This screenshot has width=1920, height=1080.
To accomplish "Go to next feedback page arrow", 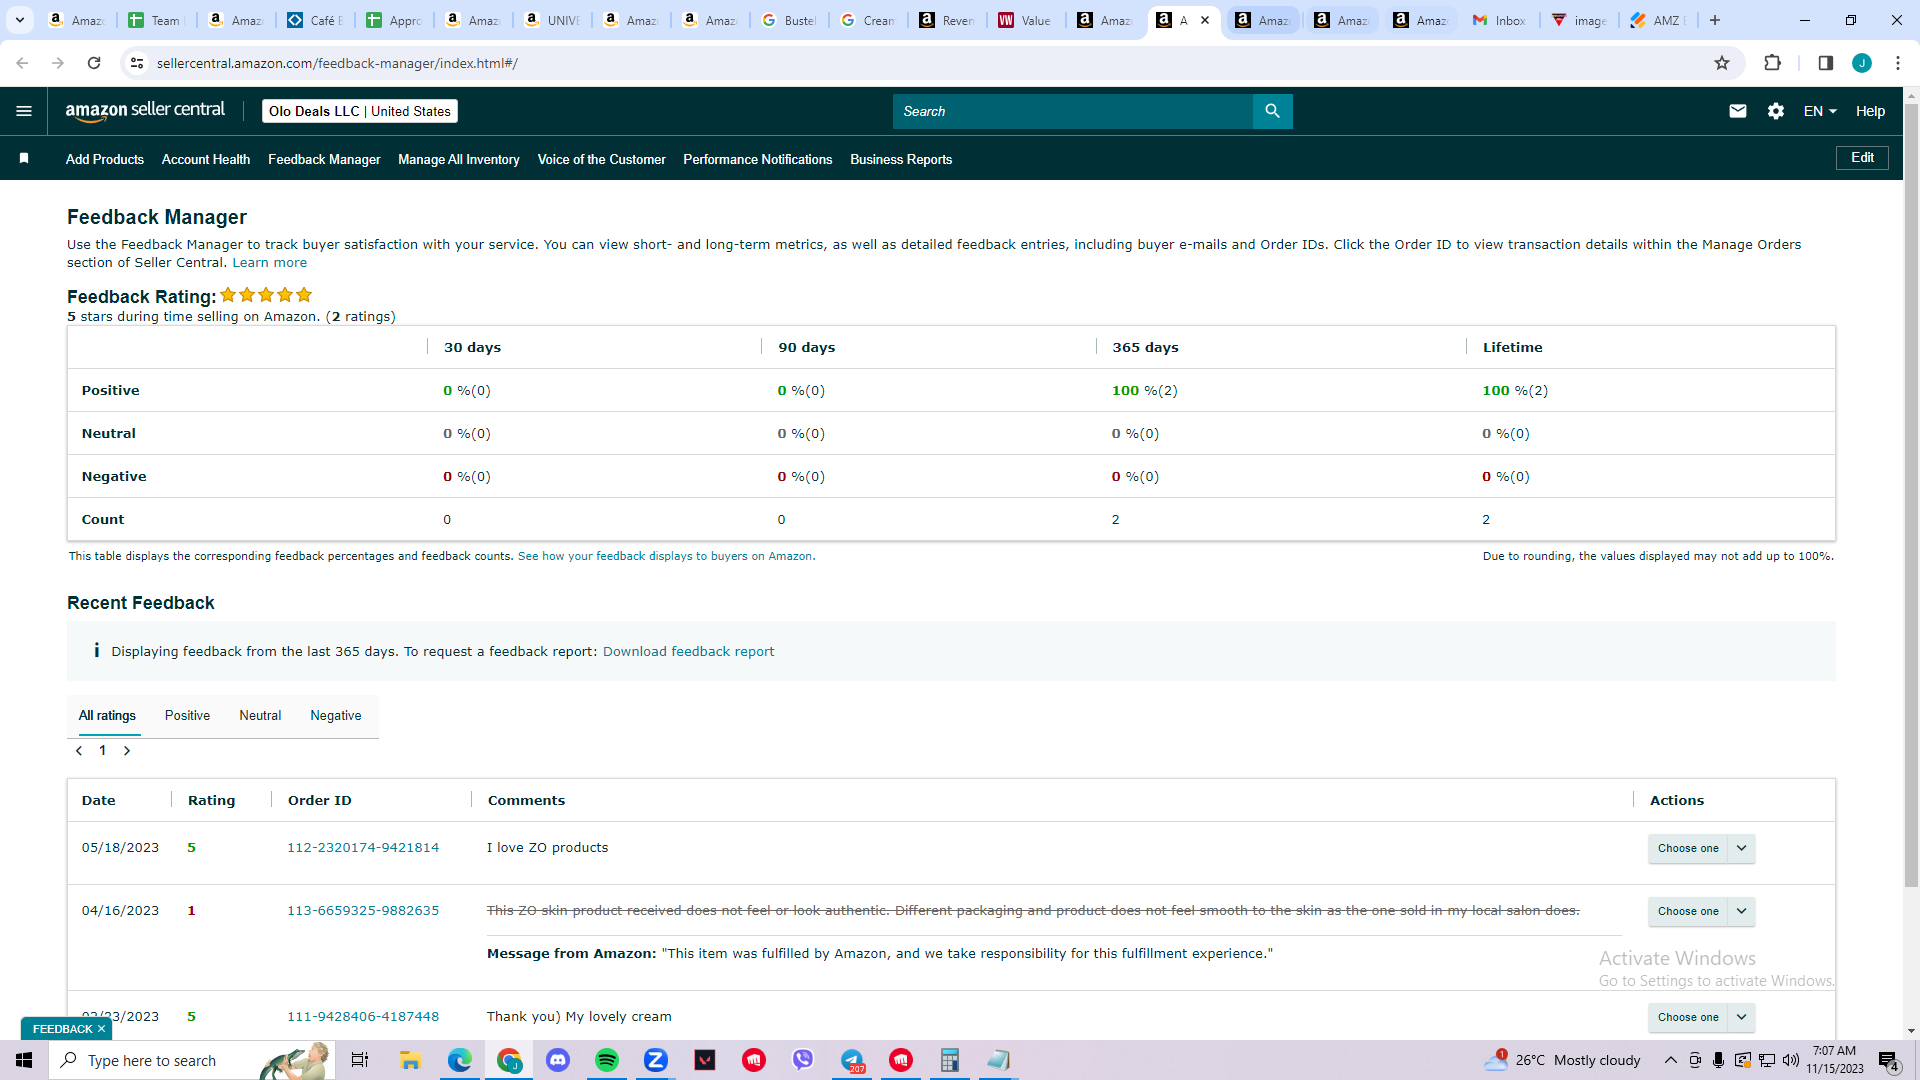I will (127, 751).
